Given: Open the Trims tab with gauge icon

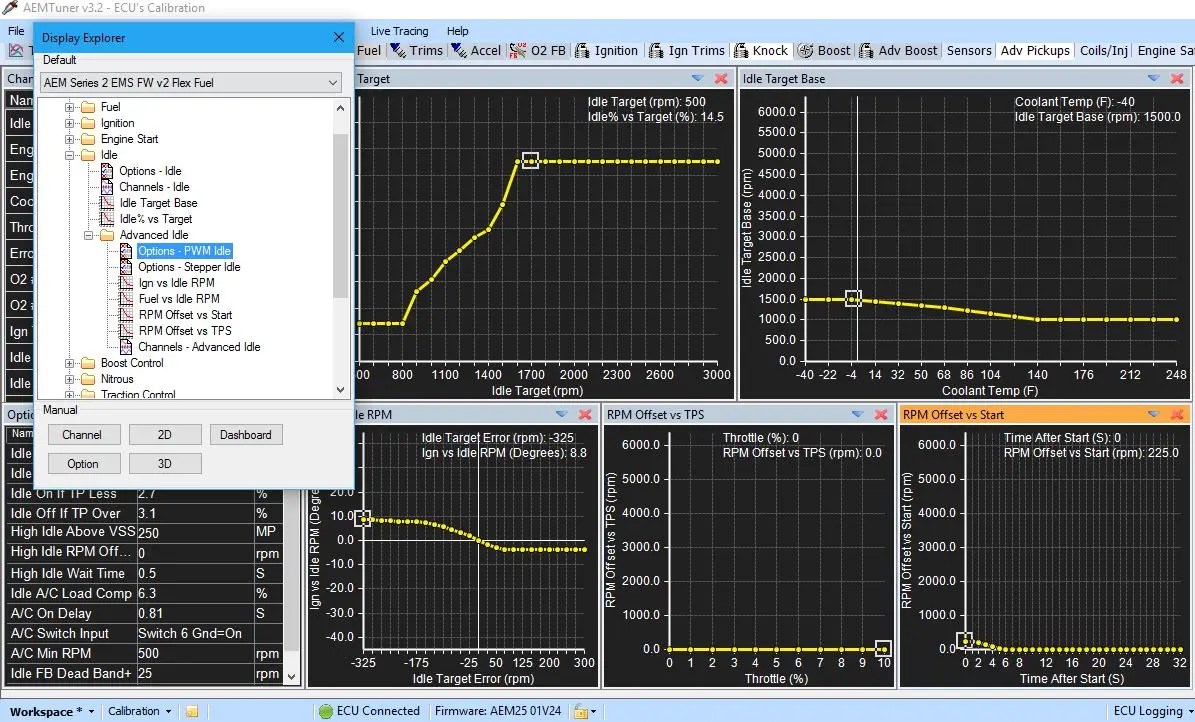Looking at the screenshot, I should [416, 50].
